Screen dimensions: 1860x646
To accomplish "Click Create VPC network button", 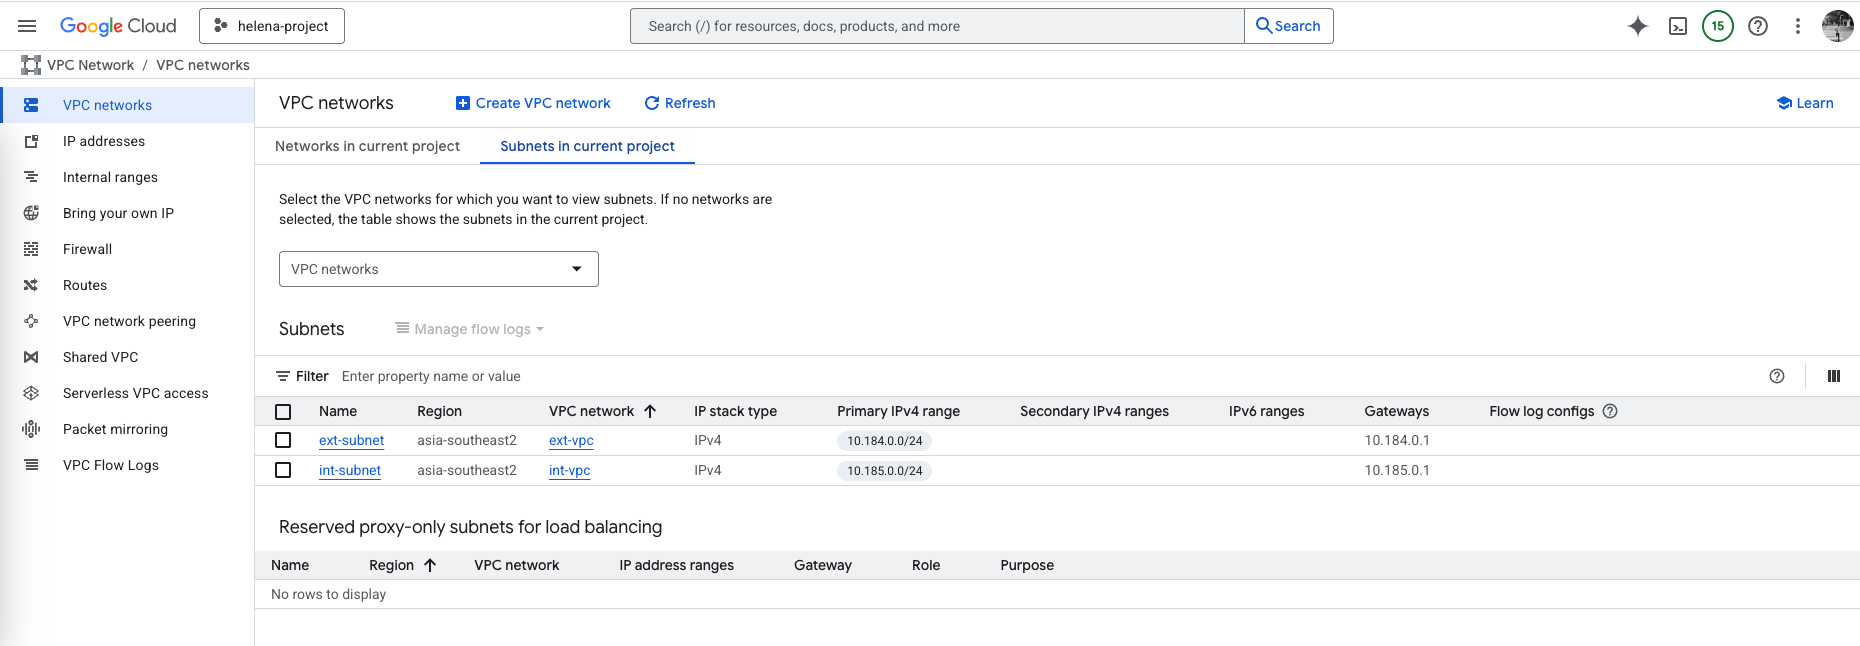I will (533, 103).
